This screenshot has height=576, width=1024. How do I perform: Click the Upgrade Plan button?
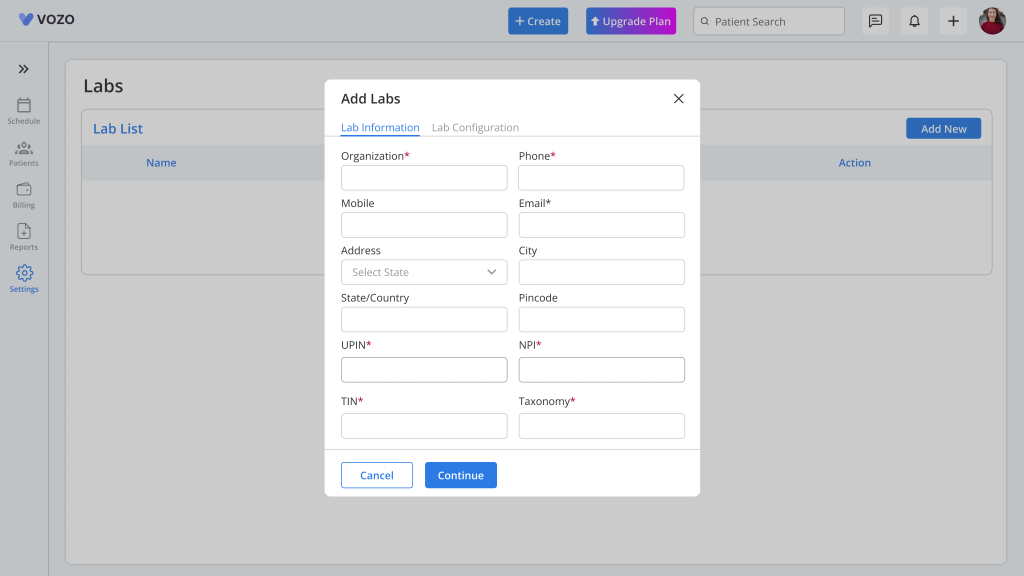[x=631, y=21]
